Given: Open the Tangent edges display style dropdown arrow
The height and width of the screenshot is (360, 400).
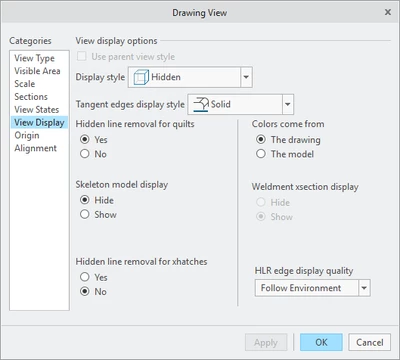Looking at the screenshot, I should point(288,104).
